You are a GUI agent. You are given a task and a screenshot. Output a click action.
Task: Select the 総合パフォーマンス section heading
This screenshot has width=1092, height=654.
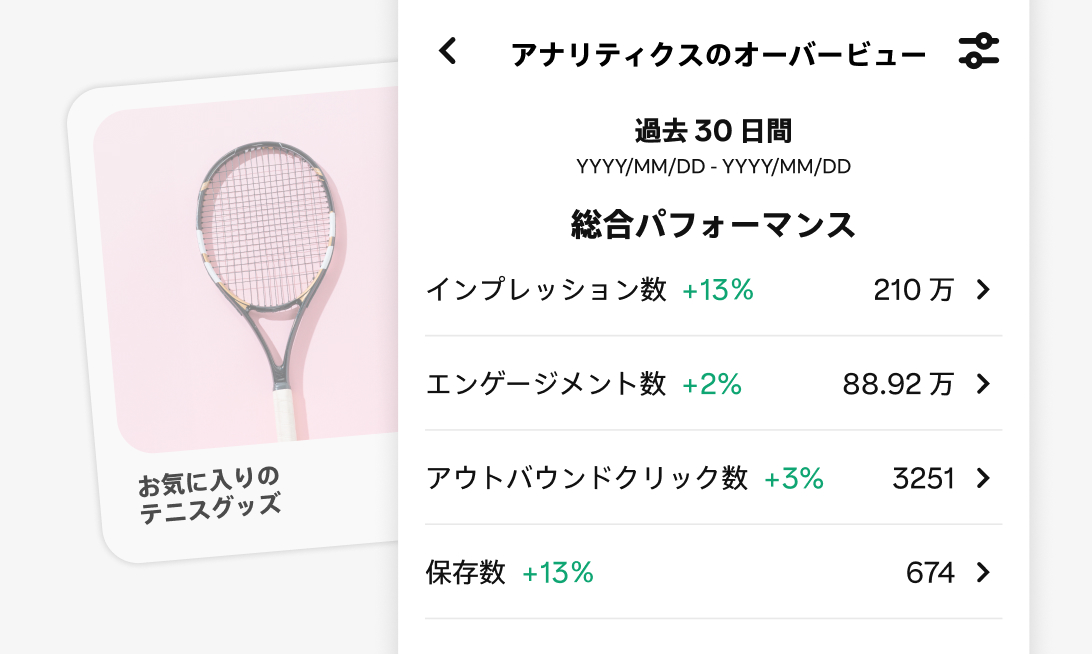coord(712,224)
